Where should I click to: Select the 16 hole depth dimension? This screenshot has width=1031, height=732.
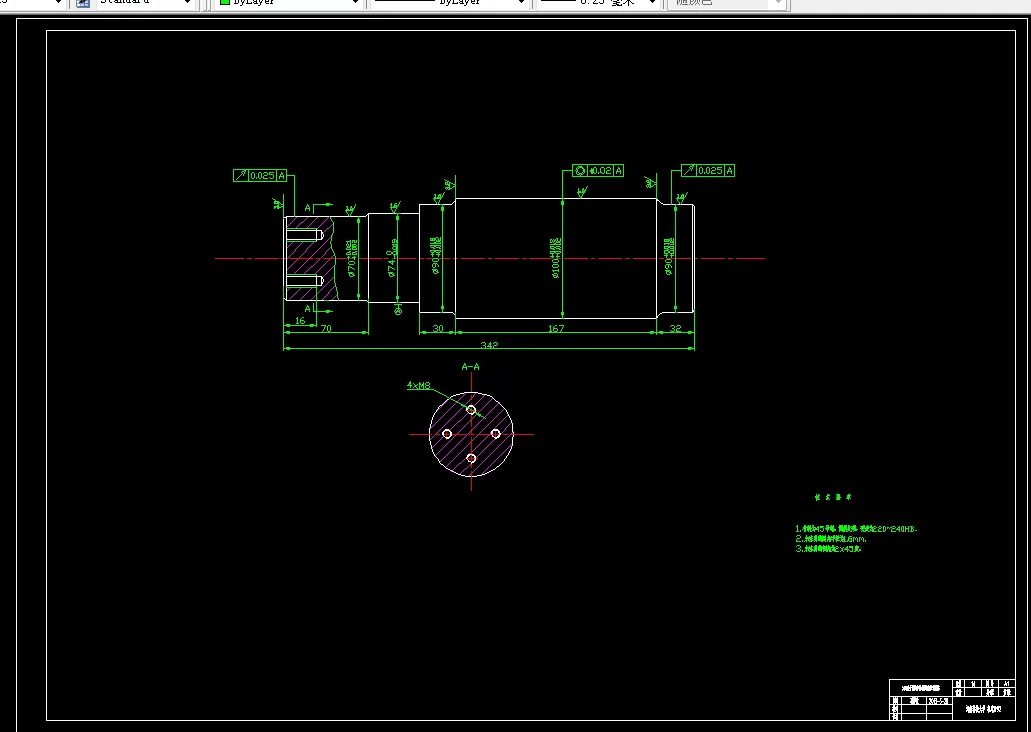300,321
